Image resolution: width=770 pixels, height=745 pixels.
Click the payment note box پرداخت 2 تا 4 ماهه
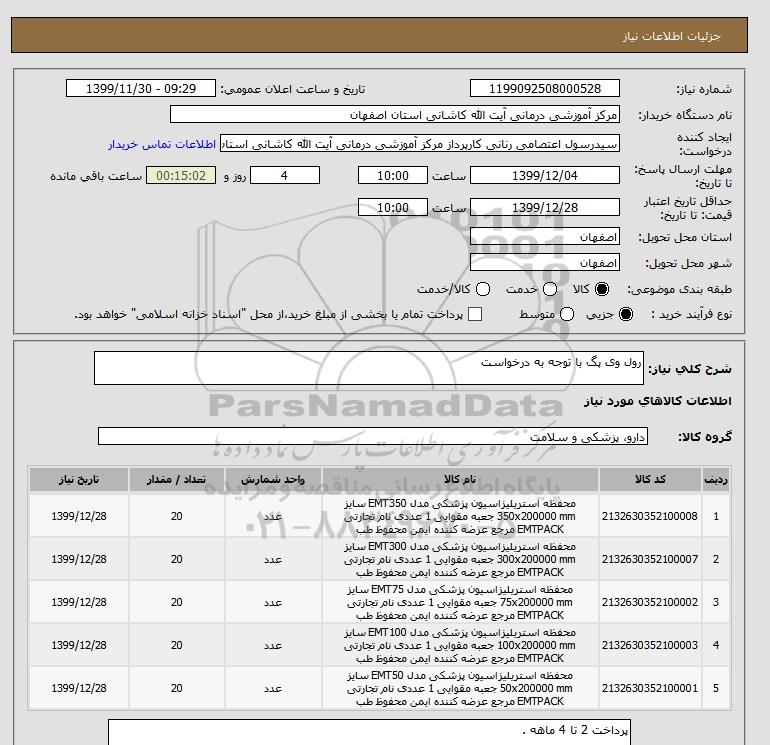[x=369, y=732]
